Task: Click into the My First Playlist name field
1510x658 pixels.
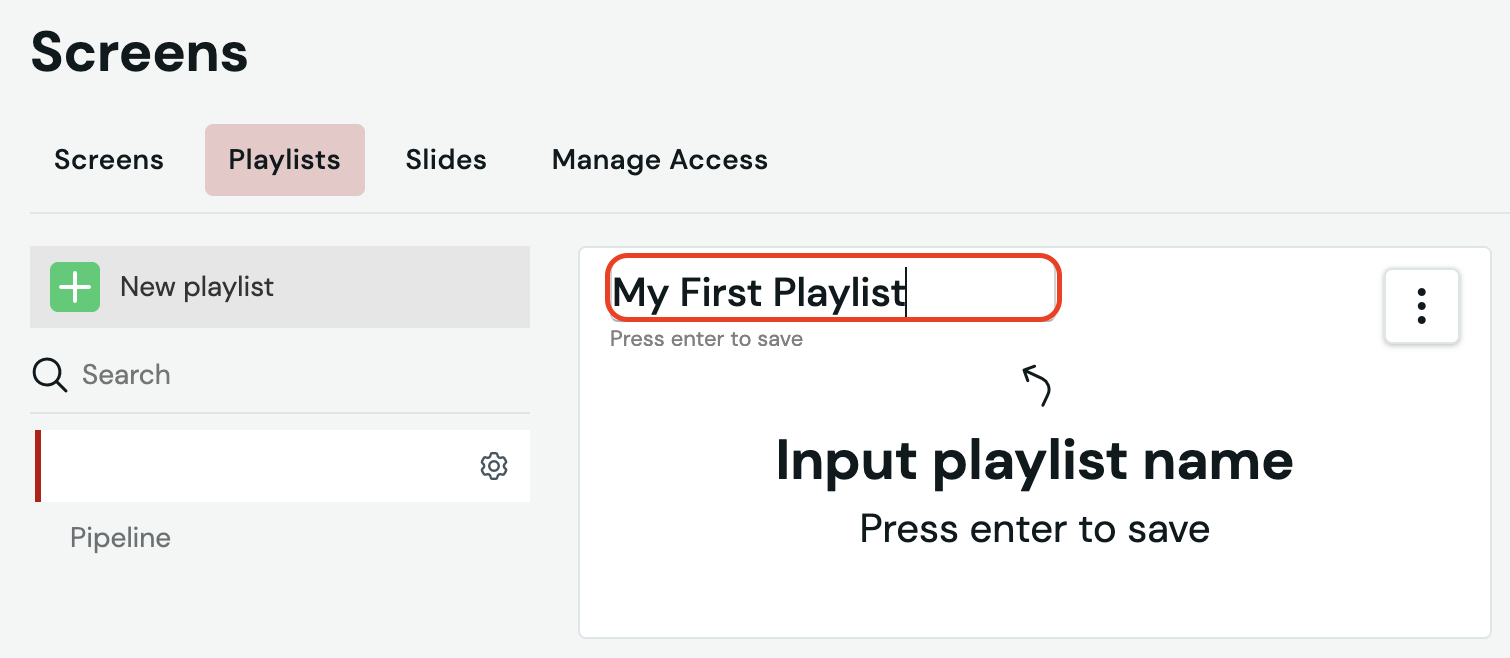Action: [832, 289]
